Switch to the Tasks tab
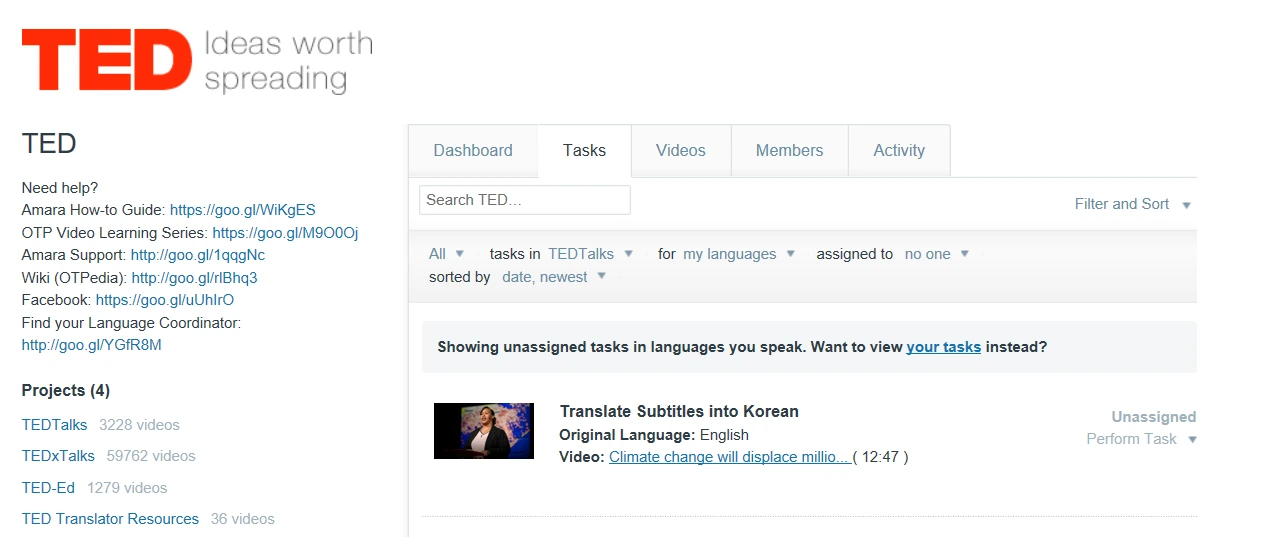The image size is (1264, 537). (x=584, y=150)
